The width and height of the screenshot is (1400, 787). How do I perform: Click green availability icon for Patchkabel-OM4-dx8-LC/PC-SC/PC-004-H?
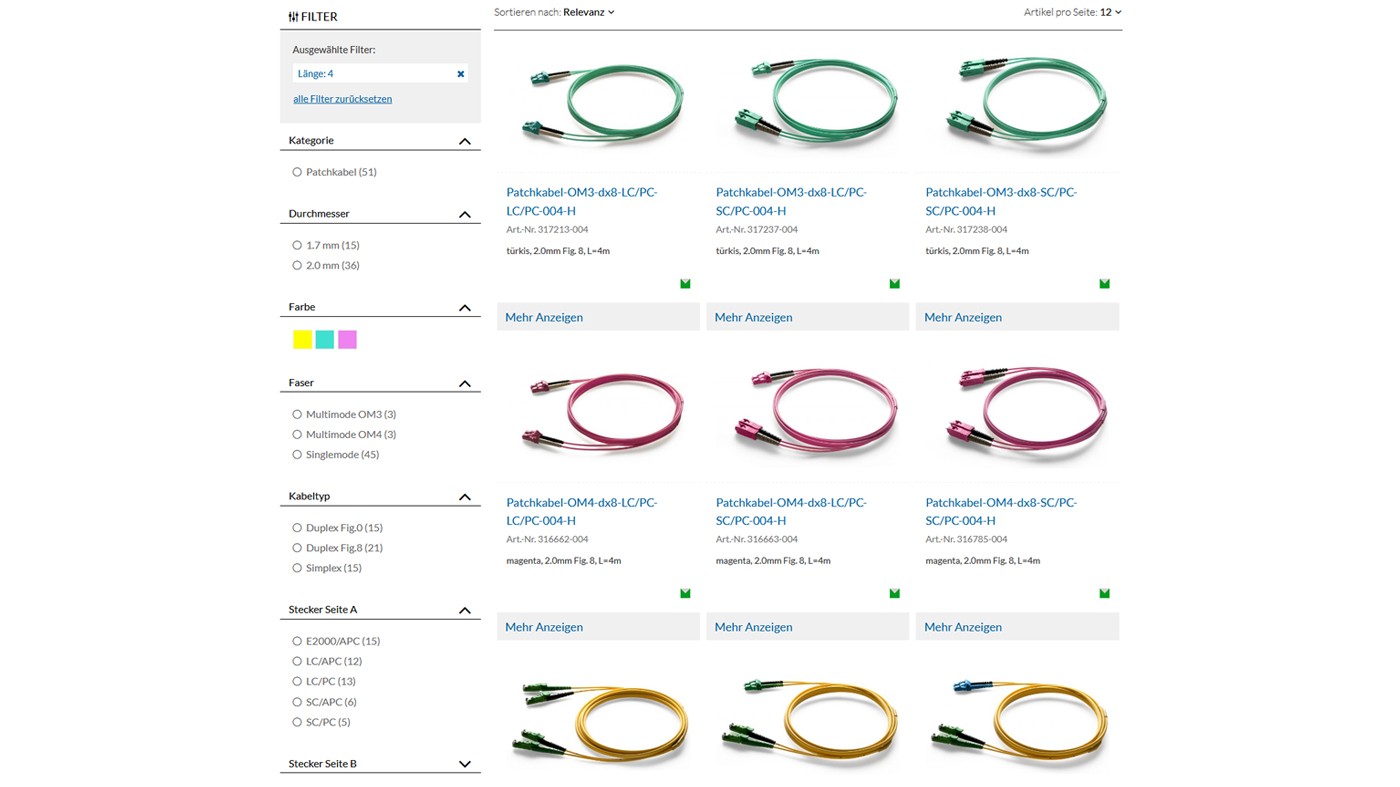(894, 594)
